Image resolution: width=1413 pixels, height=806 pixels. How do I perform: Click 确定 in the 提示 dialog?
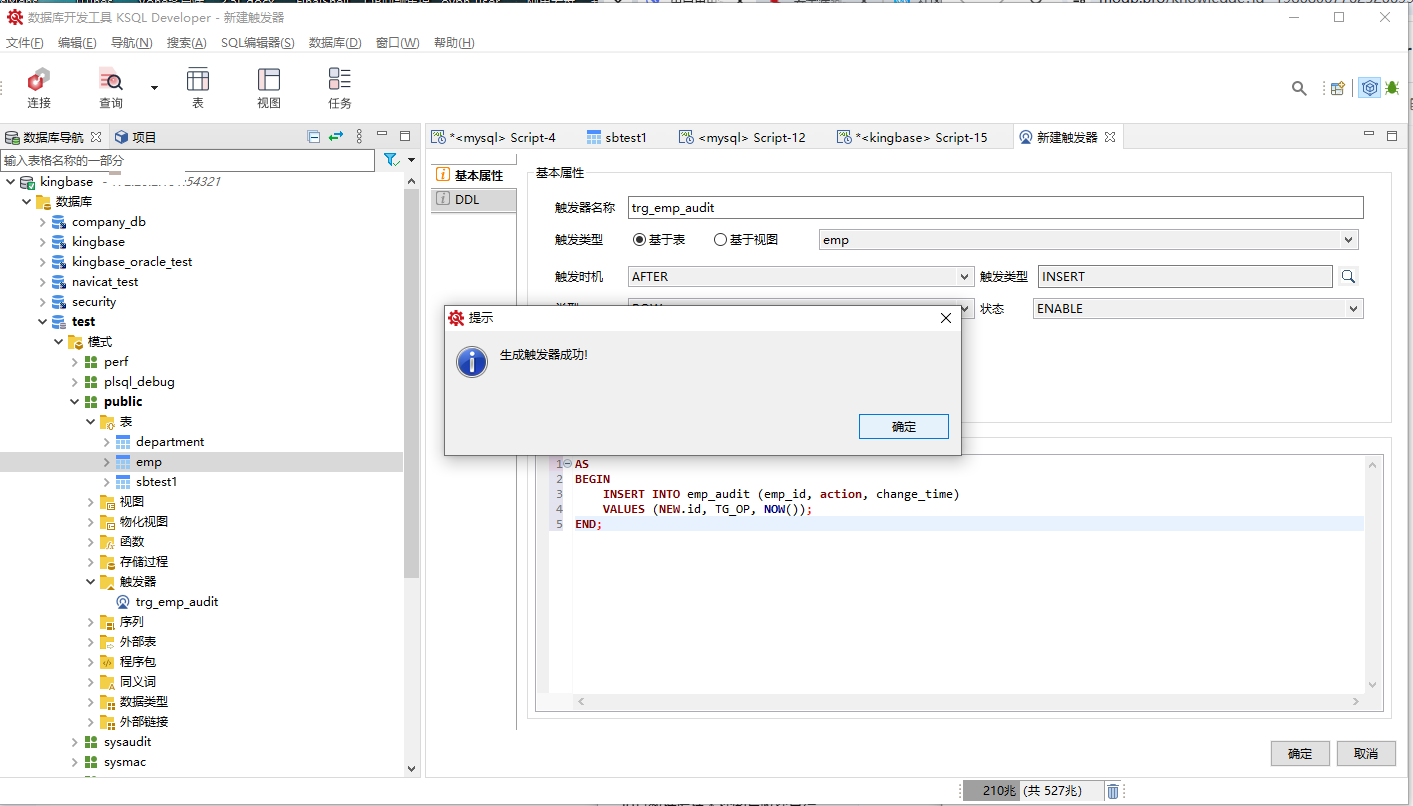pyautogui.click(x=903, y=426)
